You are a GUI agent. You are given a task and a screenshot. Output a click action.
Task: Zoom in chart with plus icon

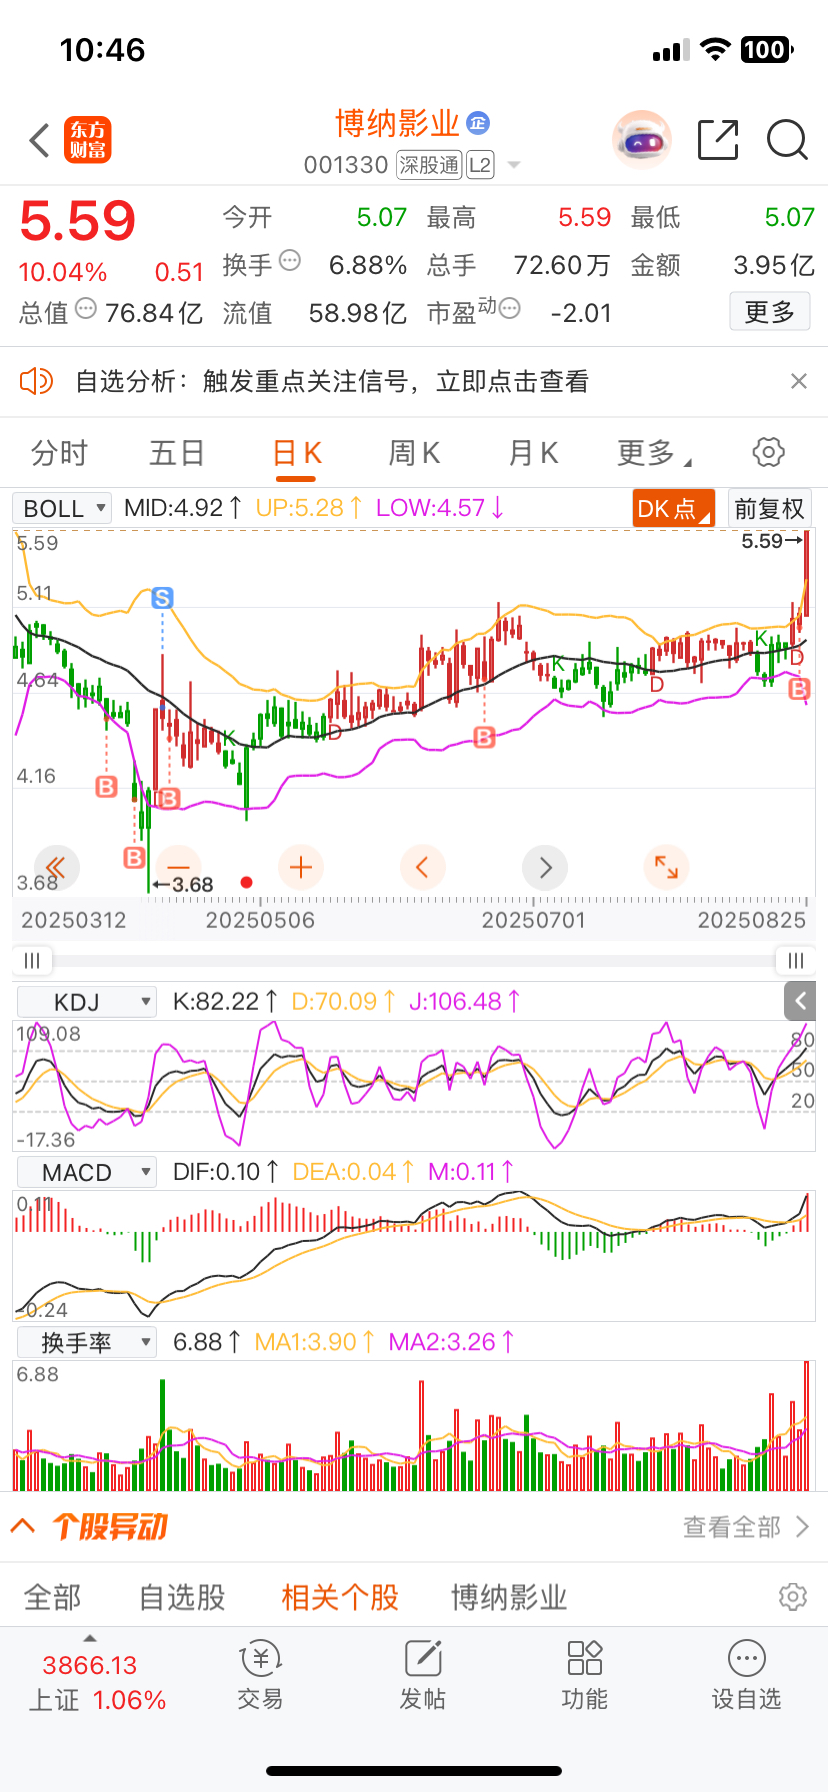click(301, 867)
